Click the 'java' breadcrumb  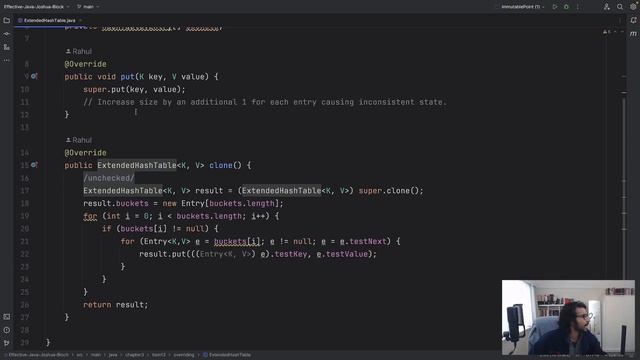(113, 355)
